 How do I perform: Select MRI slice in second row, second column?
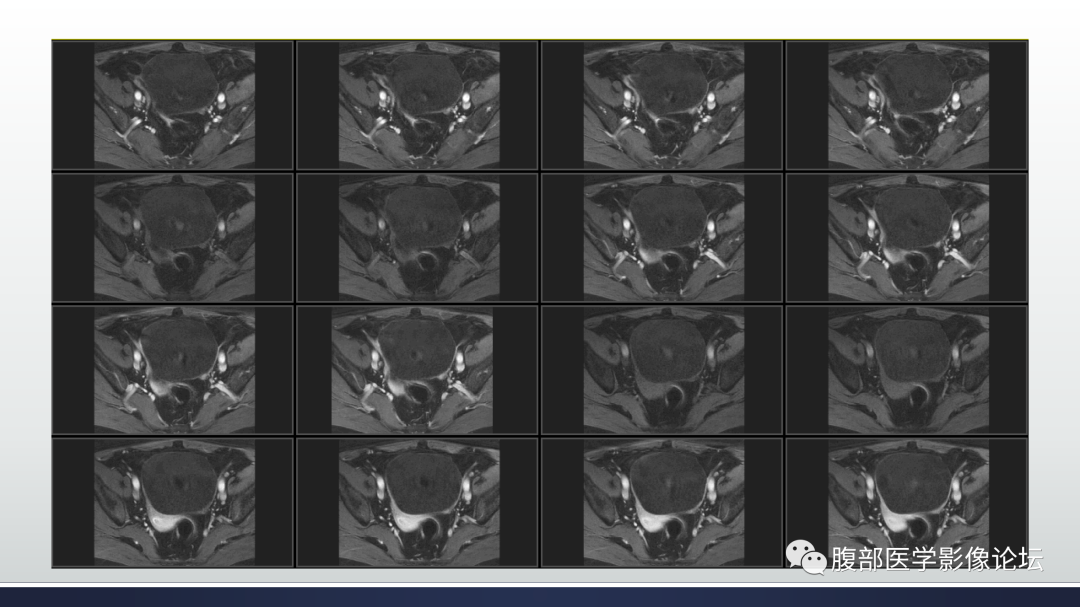tap(417, 238)
